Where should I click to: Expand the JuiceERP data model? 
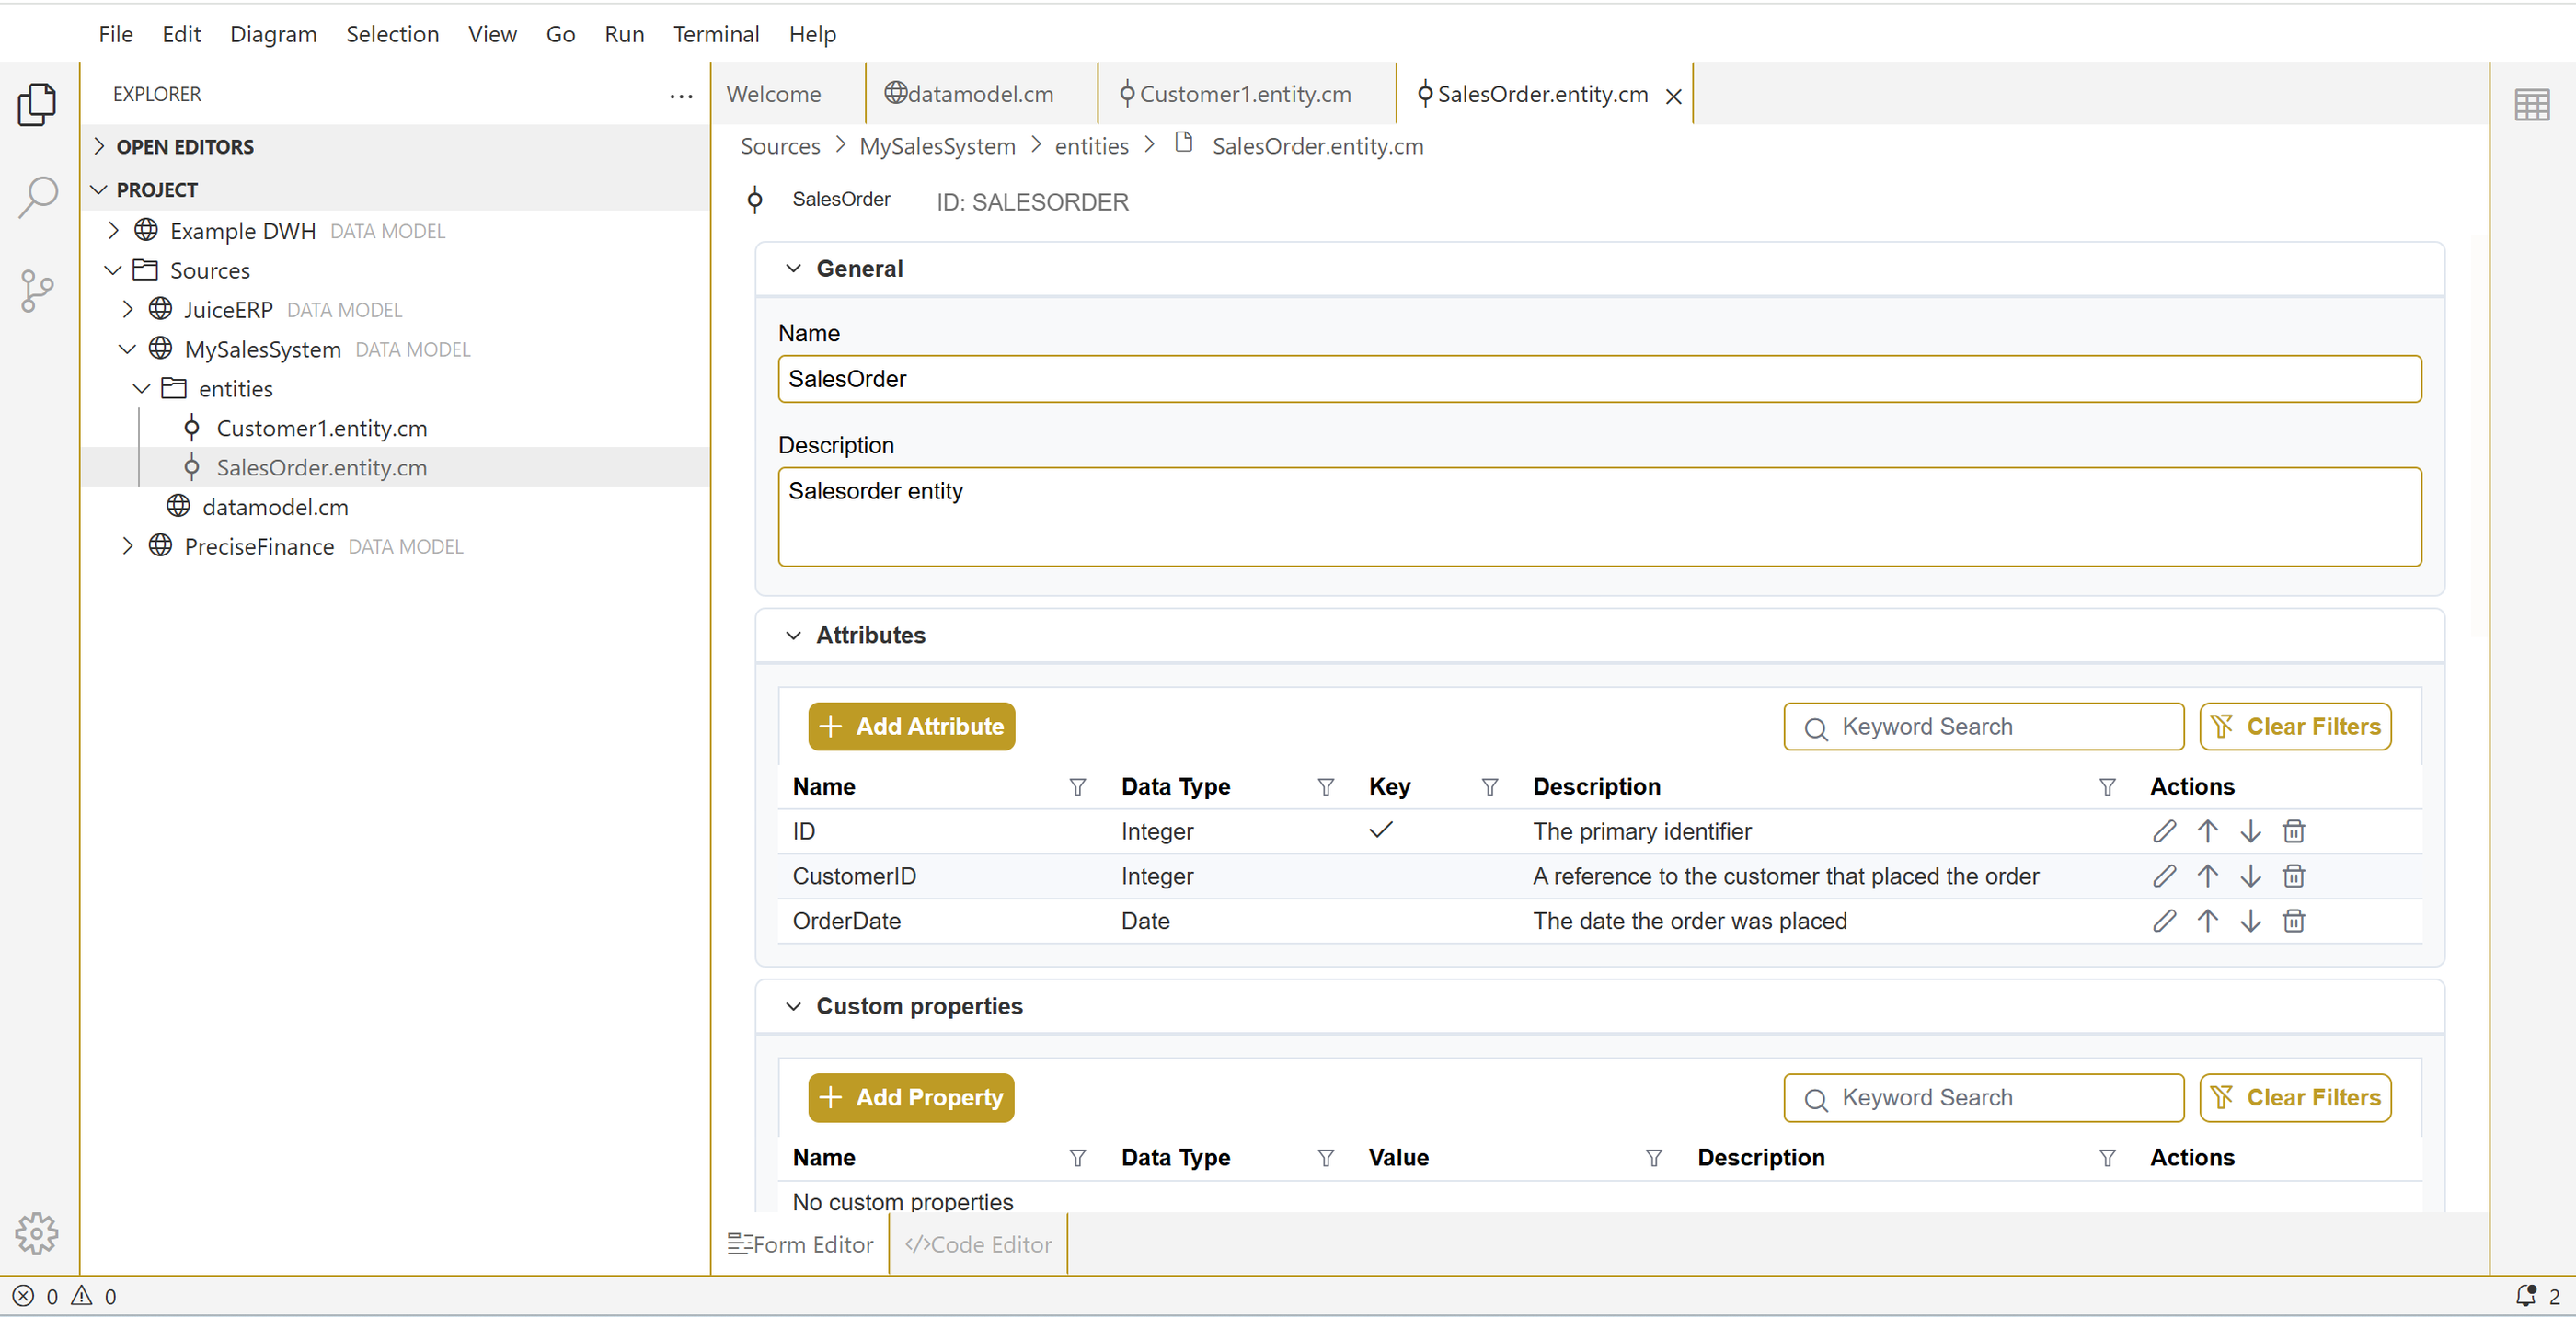(x=127, y=310)
